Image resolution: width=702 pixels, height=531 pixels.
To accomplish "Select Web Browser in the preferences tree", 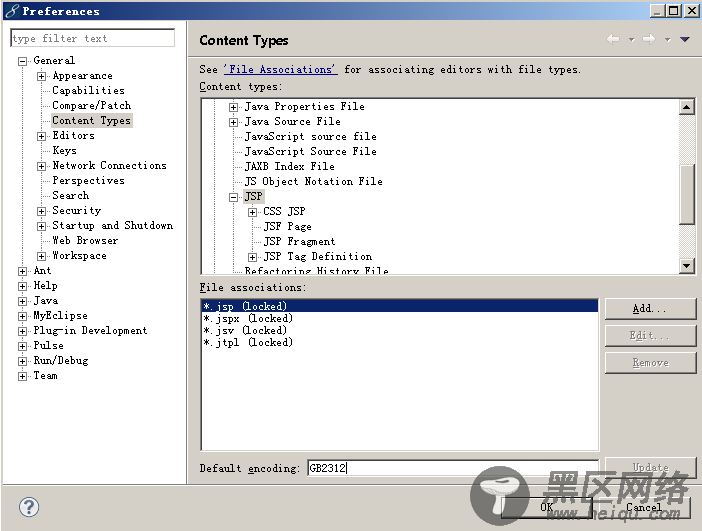I will [x=85, y=240].
